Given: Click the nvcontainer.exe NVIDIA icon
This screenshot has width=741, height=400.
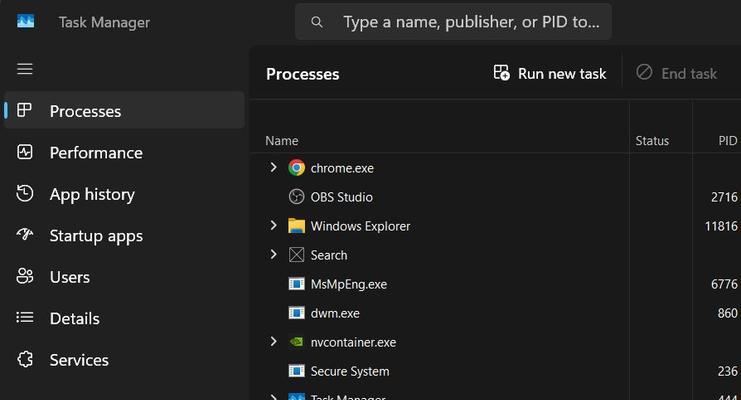Looking at the screenshot, I should point(296,341).
